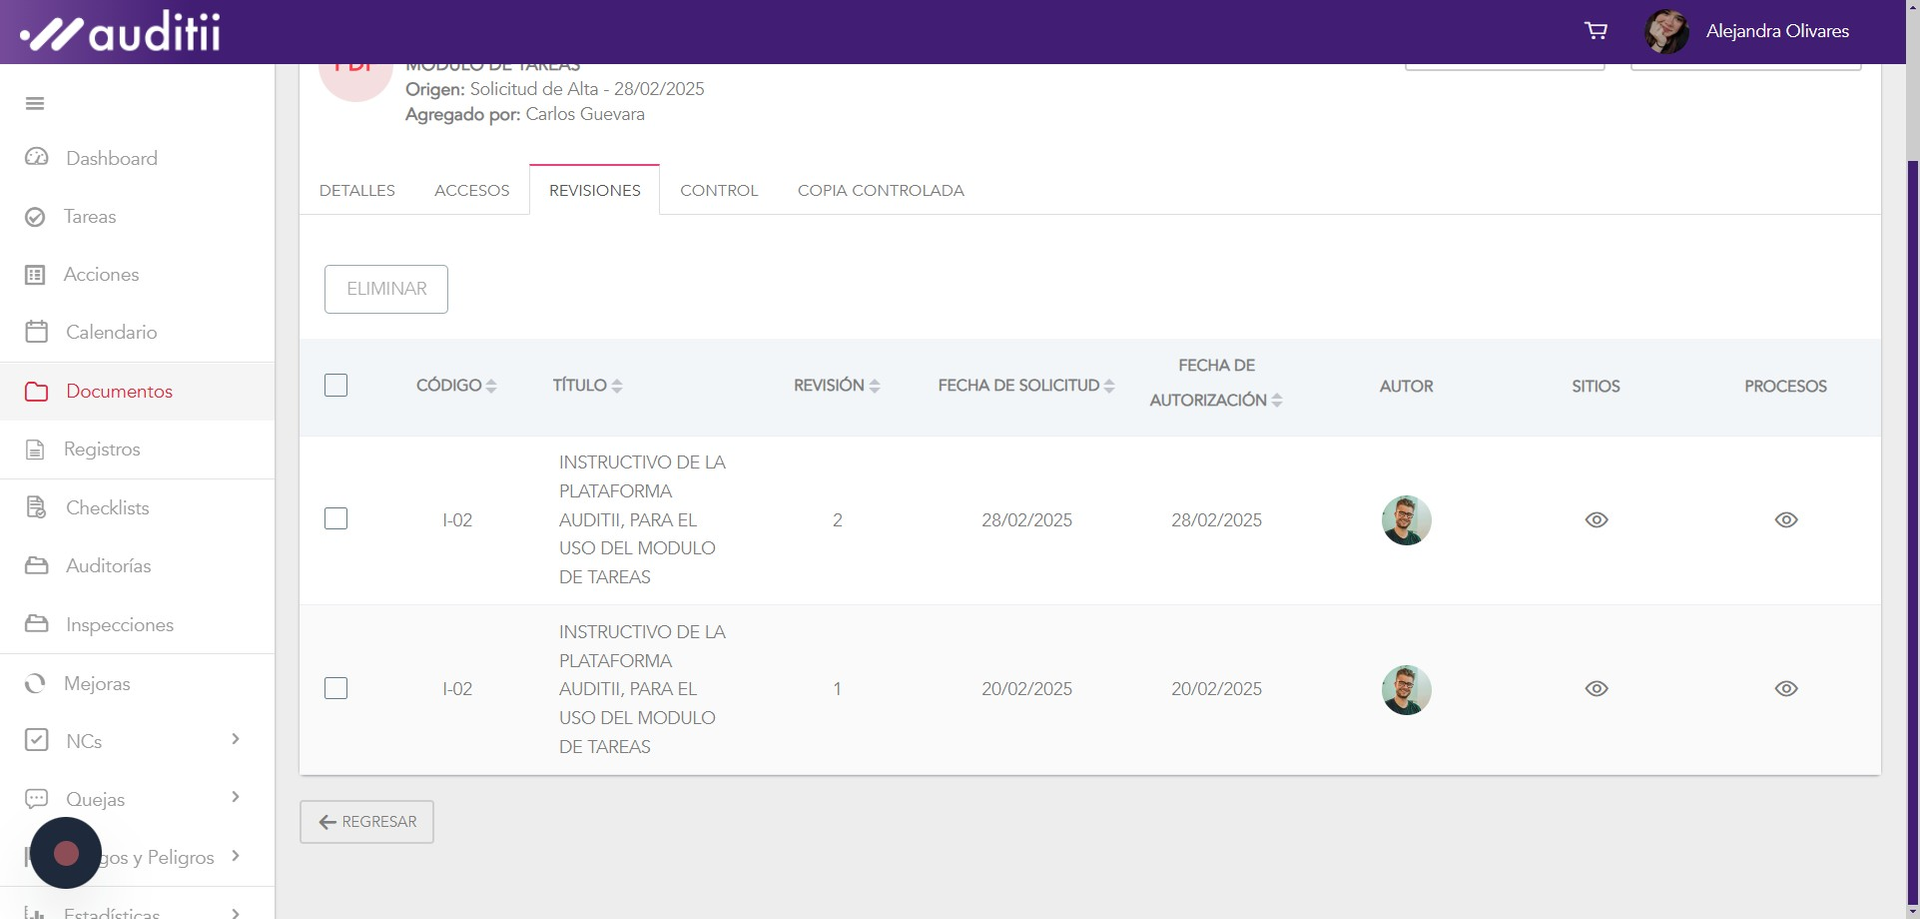The image size is (1920, 919).
Task: Sort table by Fecha de Solicitud
Action: [x=1025, y=386]
